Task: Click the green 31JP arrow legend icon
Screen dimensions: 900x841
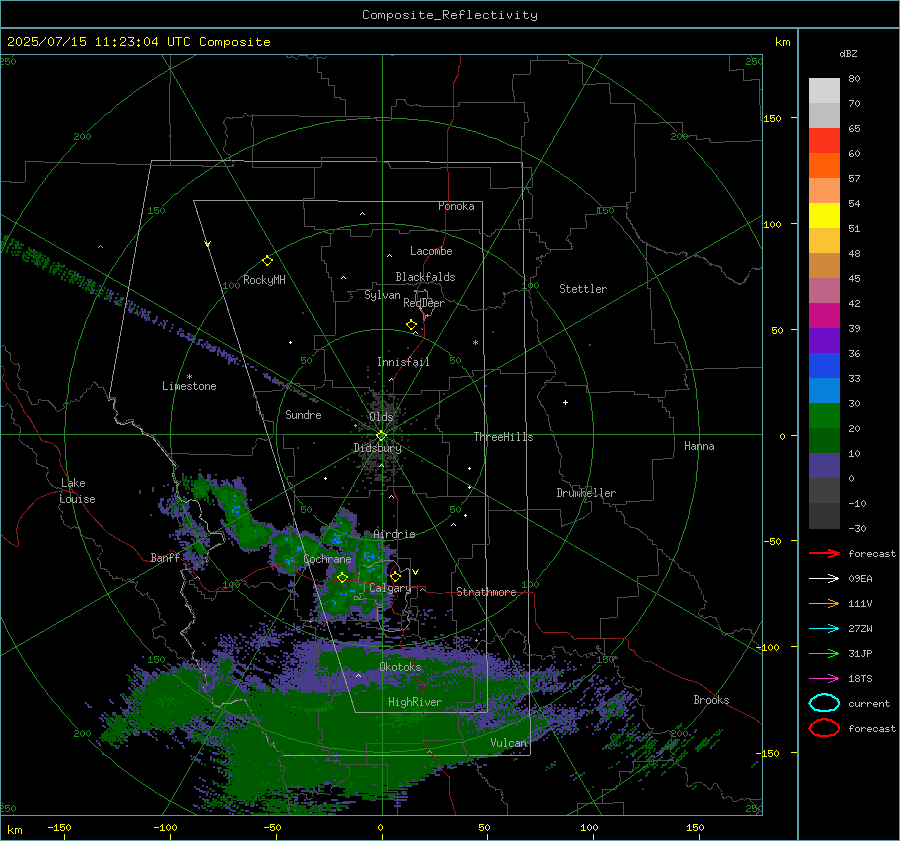Action: [824, 653]
